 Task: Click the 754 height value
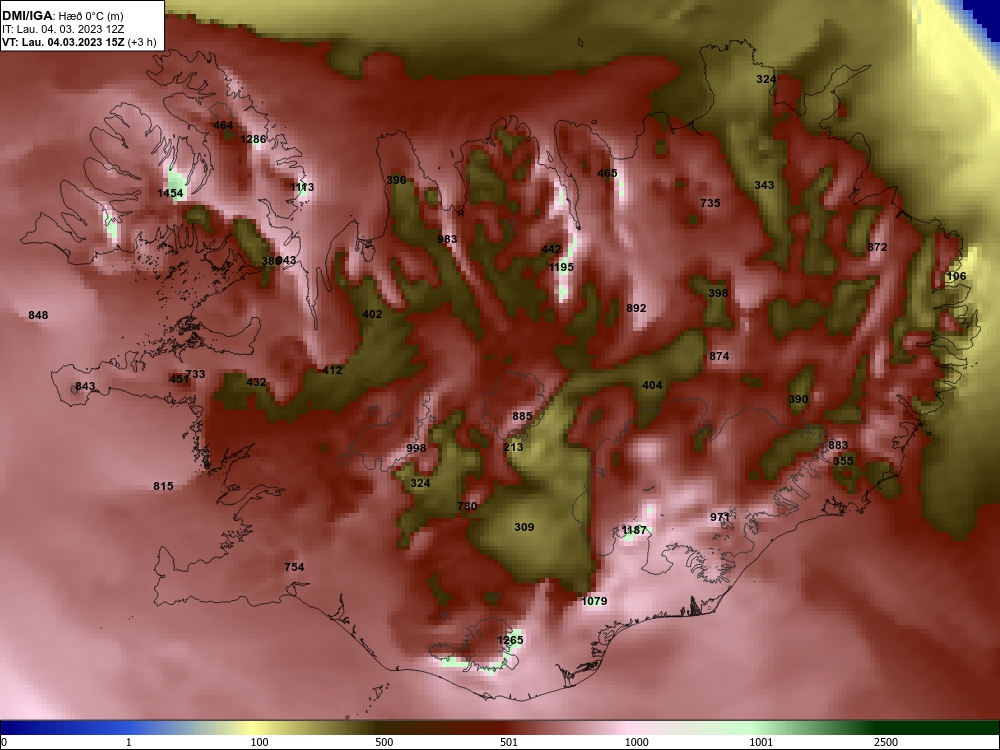coord(294,567)
